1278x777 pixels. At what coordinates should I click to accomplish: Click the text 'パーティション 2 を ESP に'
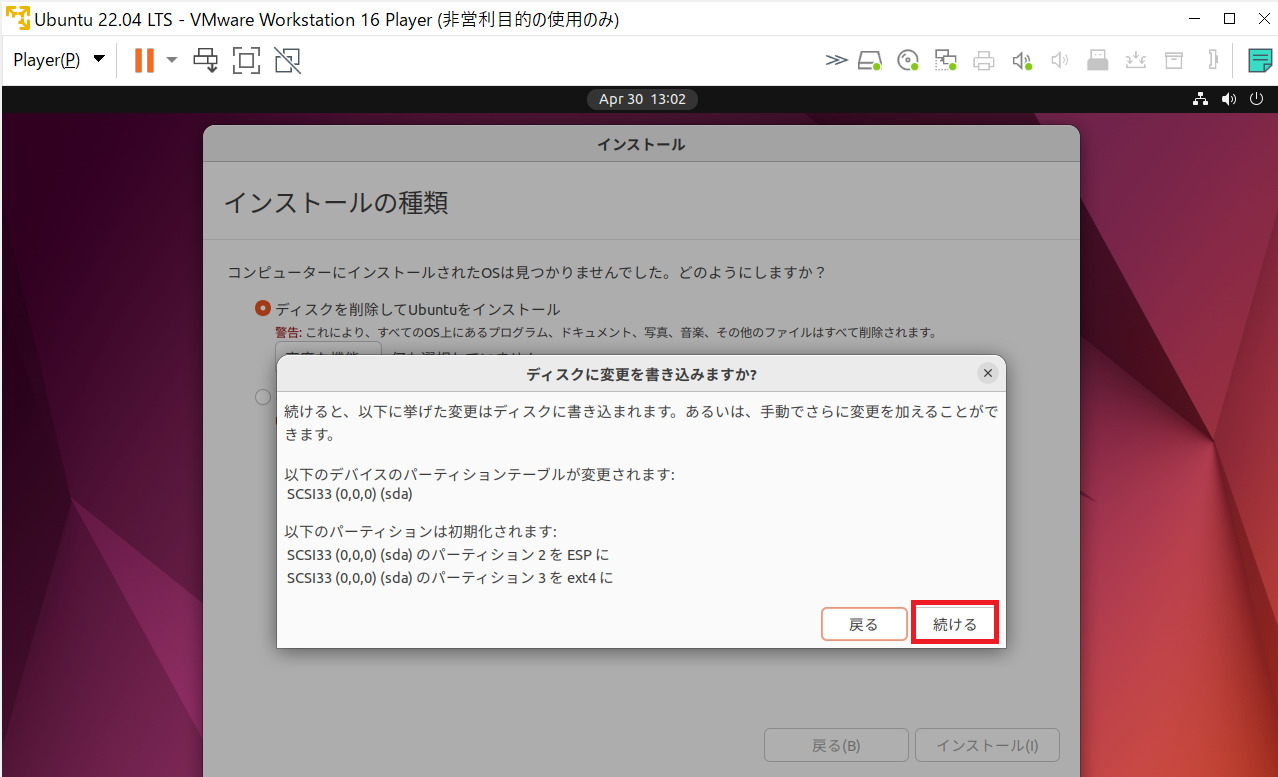[x=513, y=554]
